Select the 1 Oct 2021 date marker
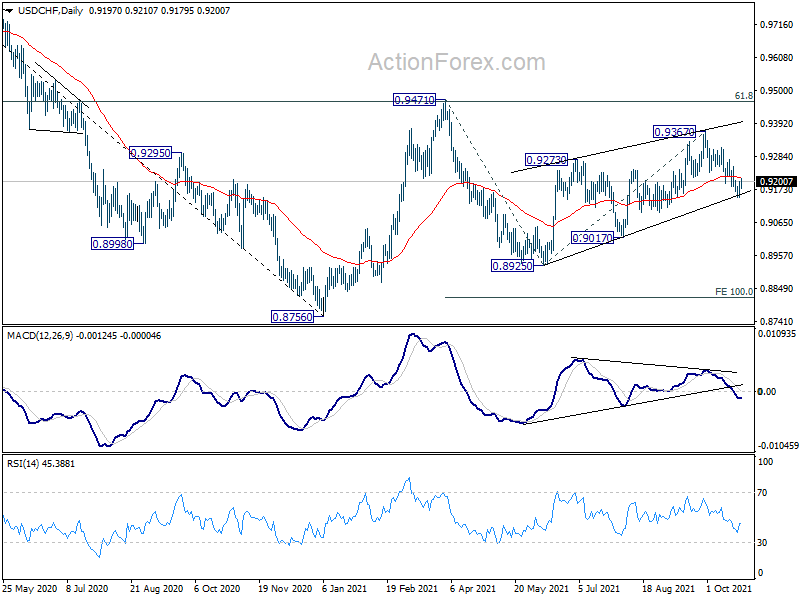Image resolution: width=800 pixels, height=600 pixels. point(729,588)
